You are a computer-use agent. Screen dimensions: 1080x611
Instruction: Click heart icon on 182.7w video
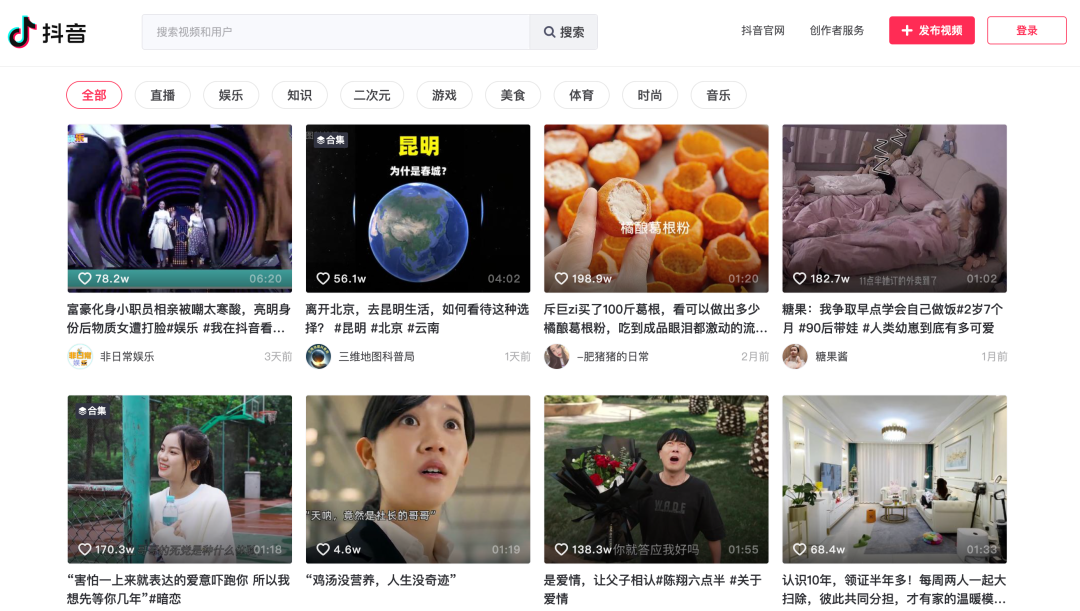(800, 278)
